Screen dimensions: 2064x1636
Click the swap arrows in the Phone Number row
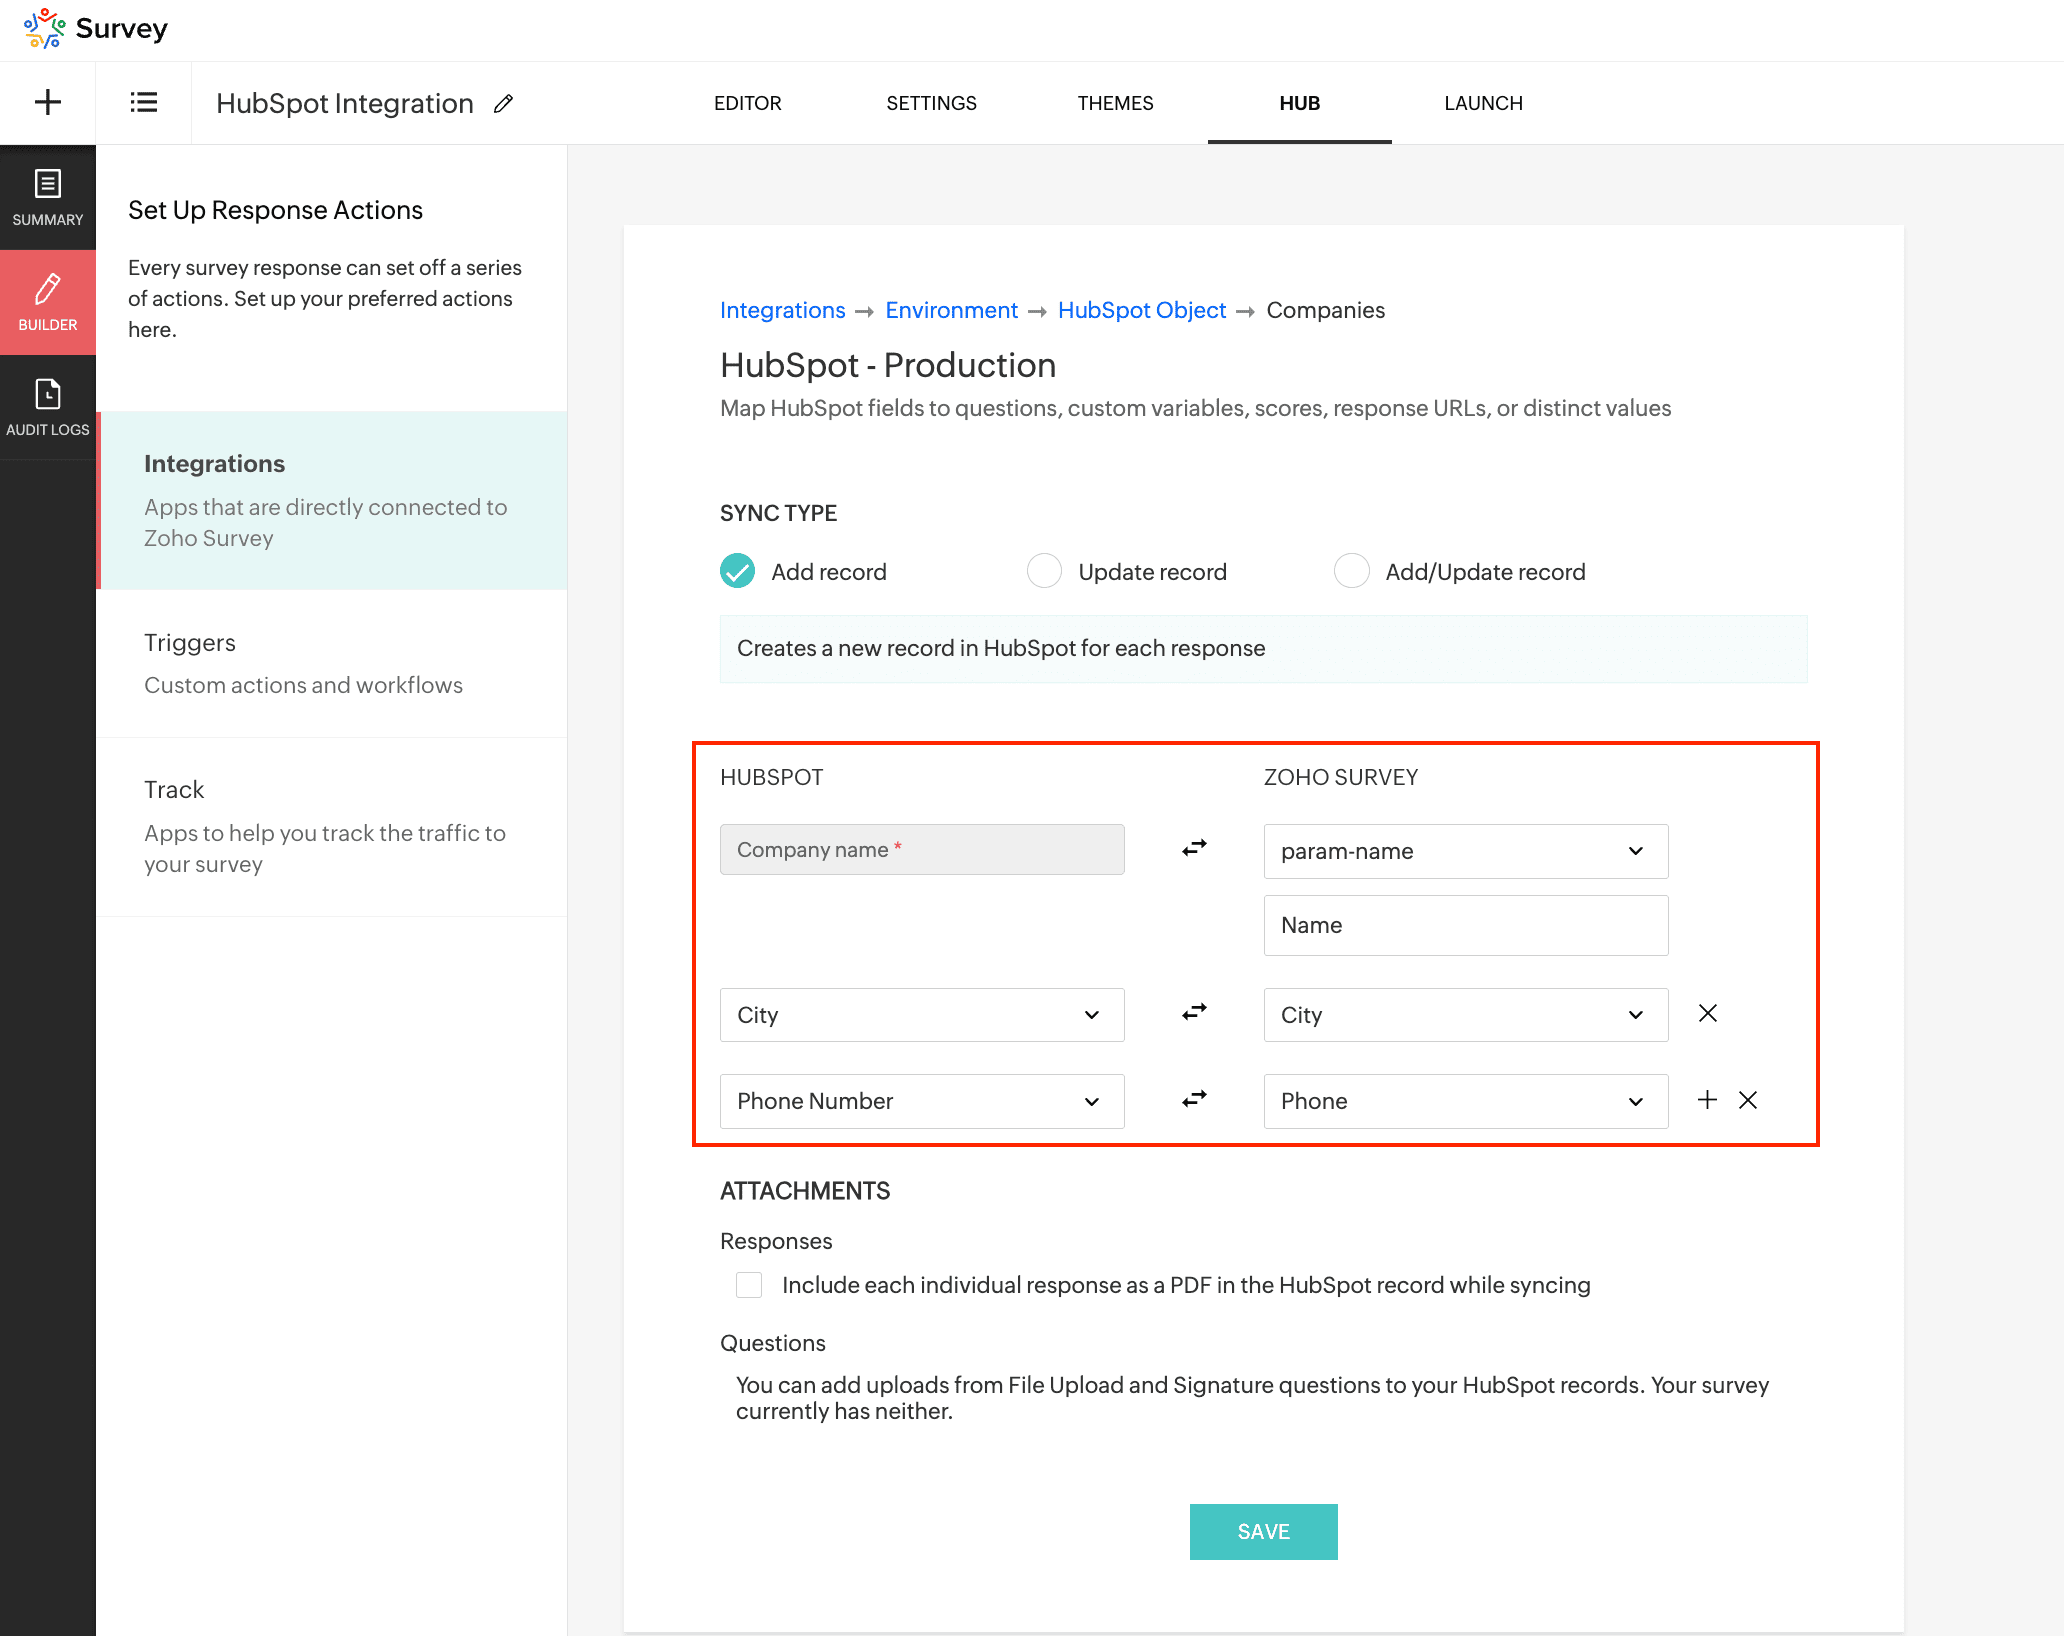[1194, 1099]
